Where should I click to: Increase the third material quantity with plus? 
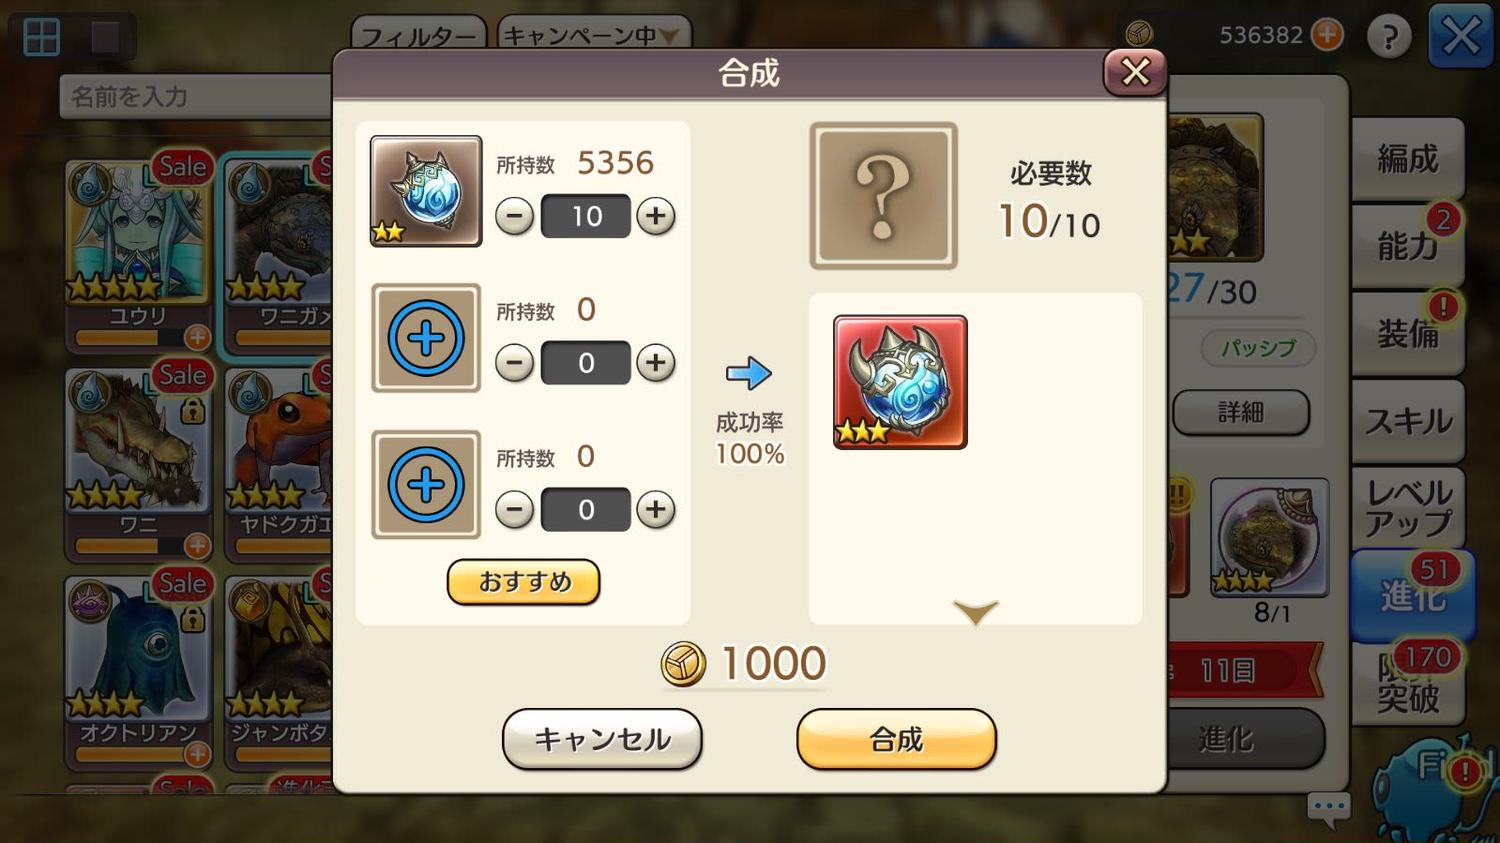tap(656, 510)
